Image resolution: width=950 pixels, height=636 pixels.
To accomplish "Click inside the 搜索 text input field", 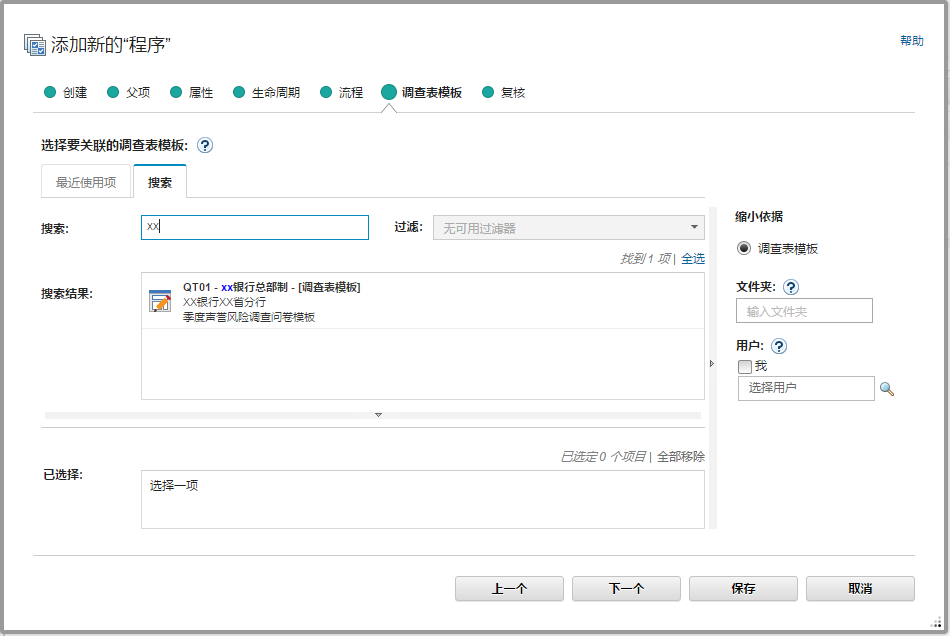I will [x=254, y=227].
